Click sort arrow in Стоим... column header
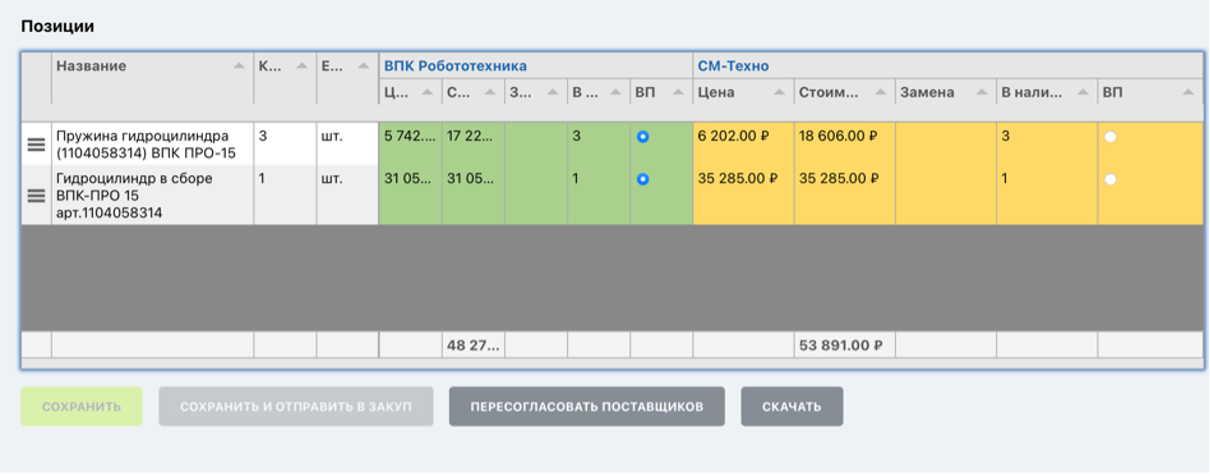 pos(879,93)
